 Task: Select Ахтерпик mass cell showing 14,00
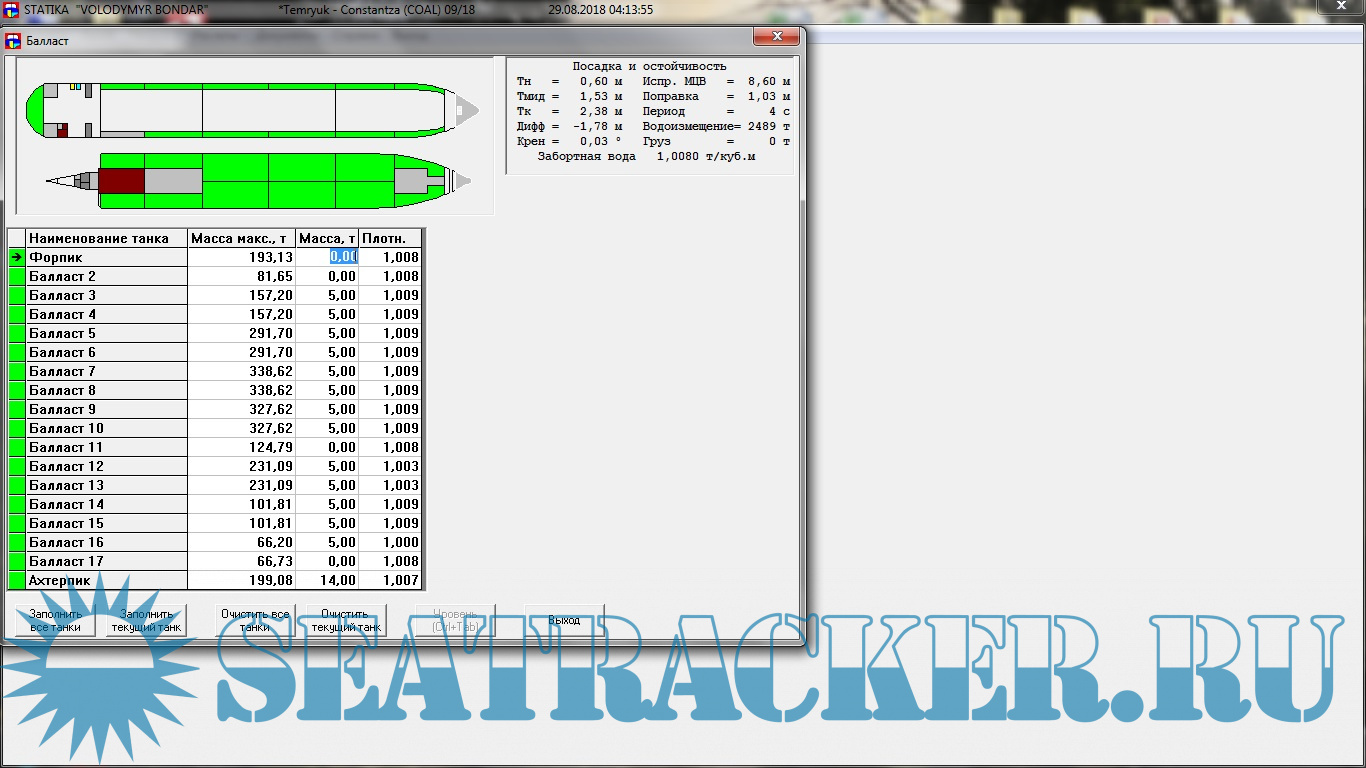click(328, 580)
